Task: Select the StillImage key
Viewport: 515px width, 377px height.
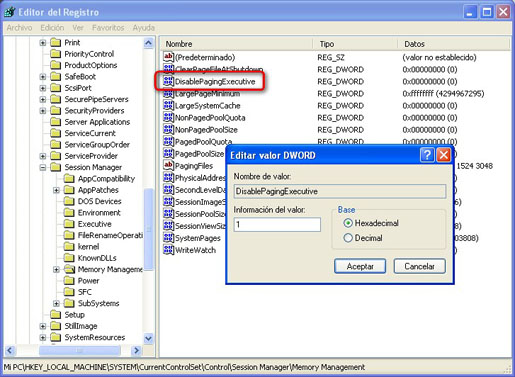Action: point(81,326)
